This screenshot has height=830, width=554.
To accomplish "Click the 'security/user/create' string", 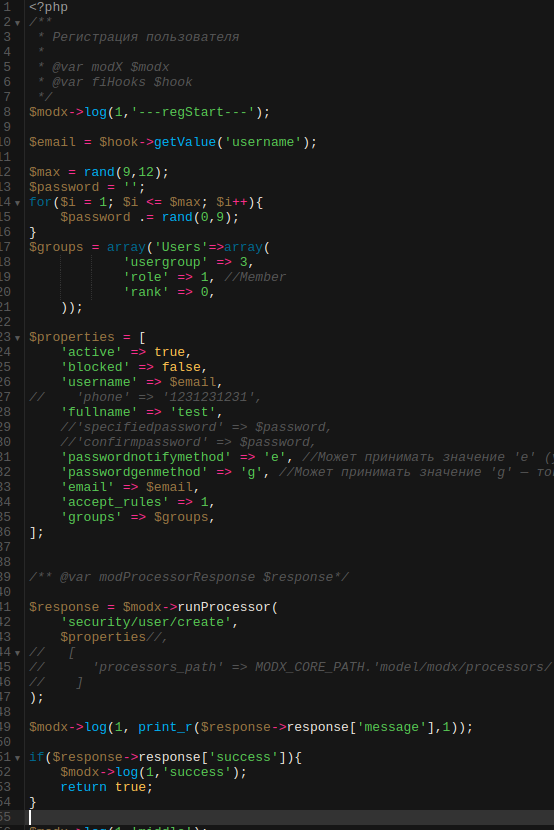I will [x=146, y=622].
